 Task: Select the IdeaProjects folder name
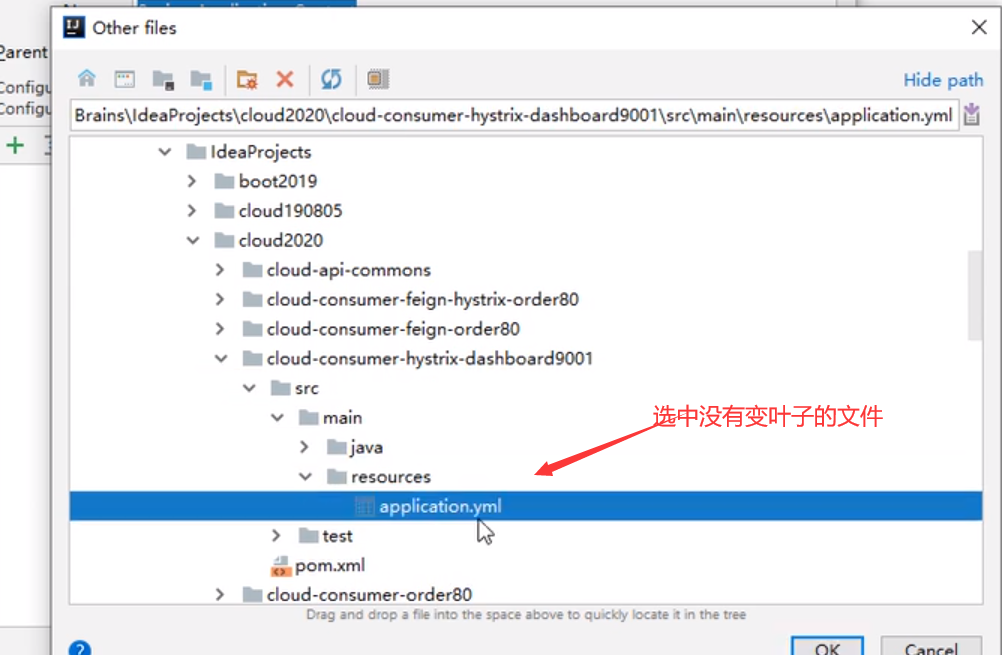pyautogui.click(x=261, y=152)
